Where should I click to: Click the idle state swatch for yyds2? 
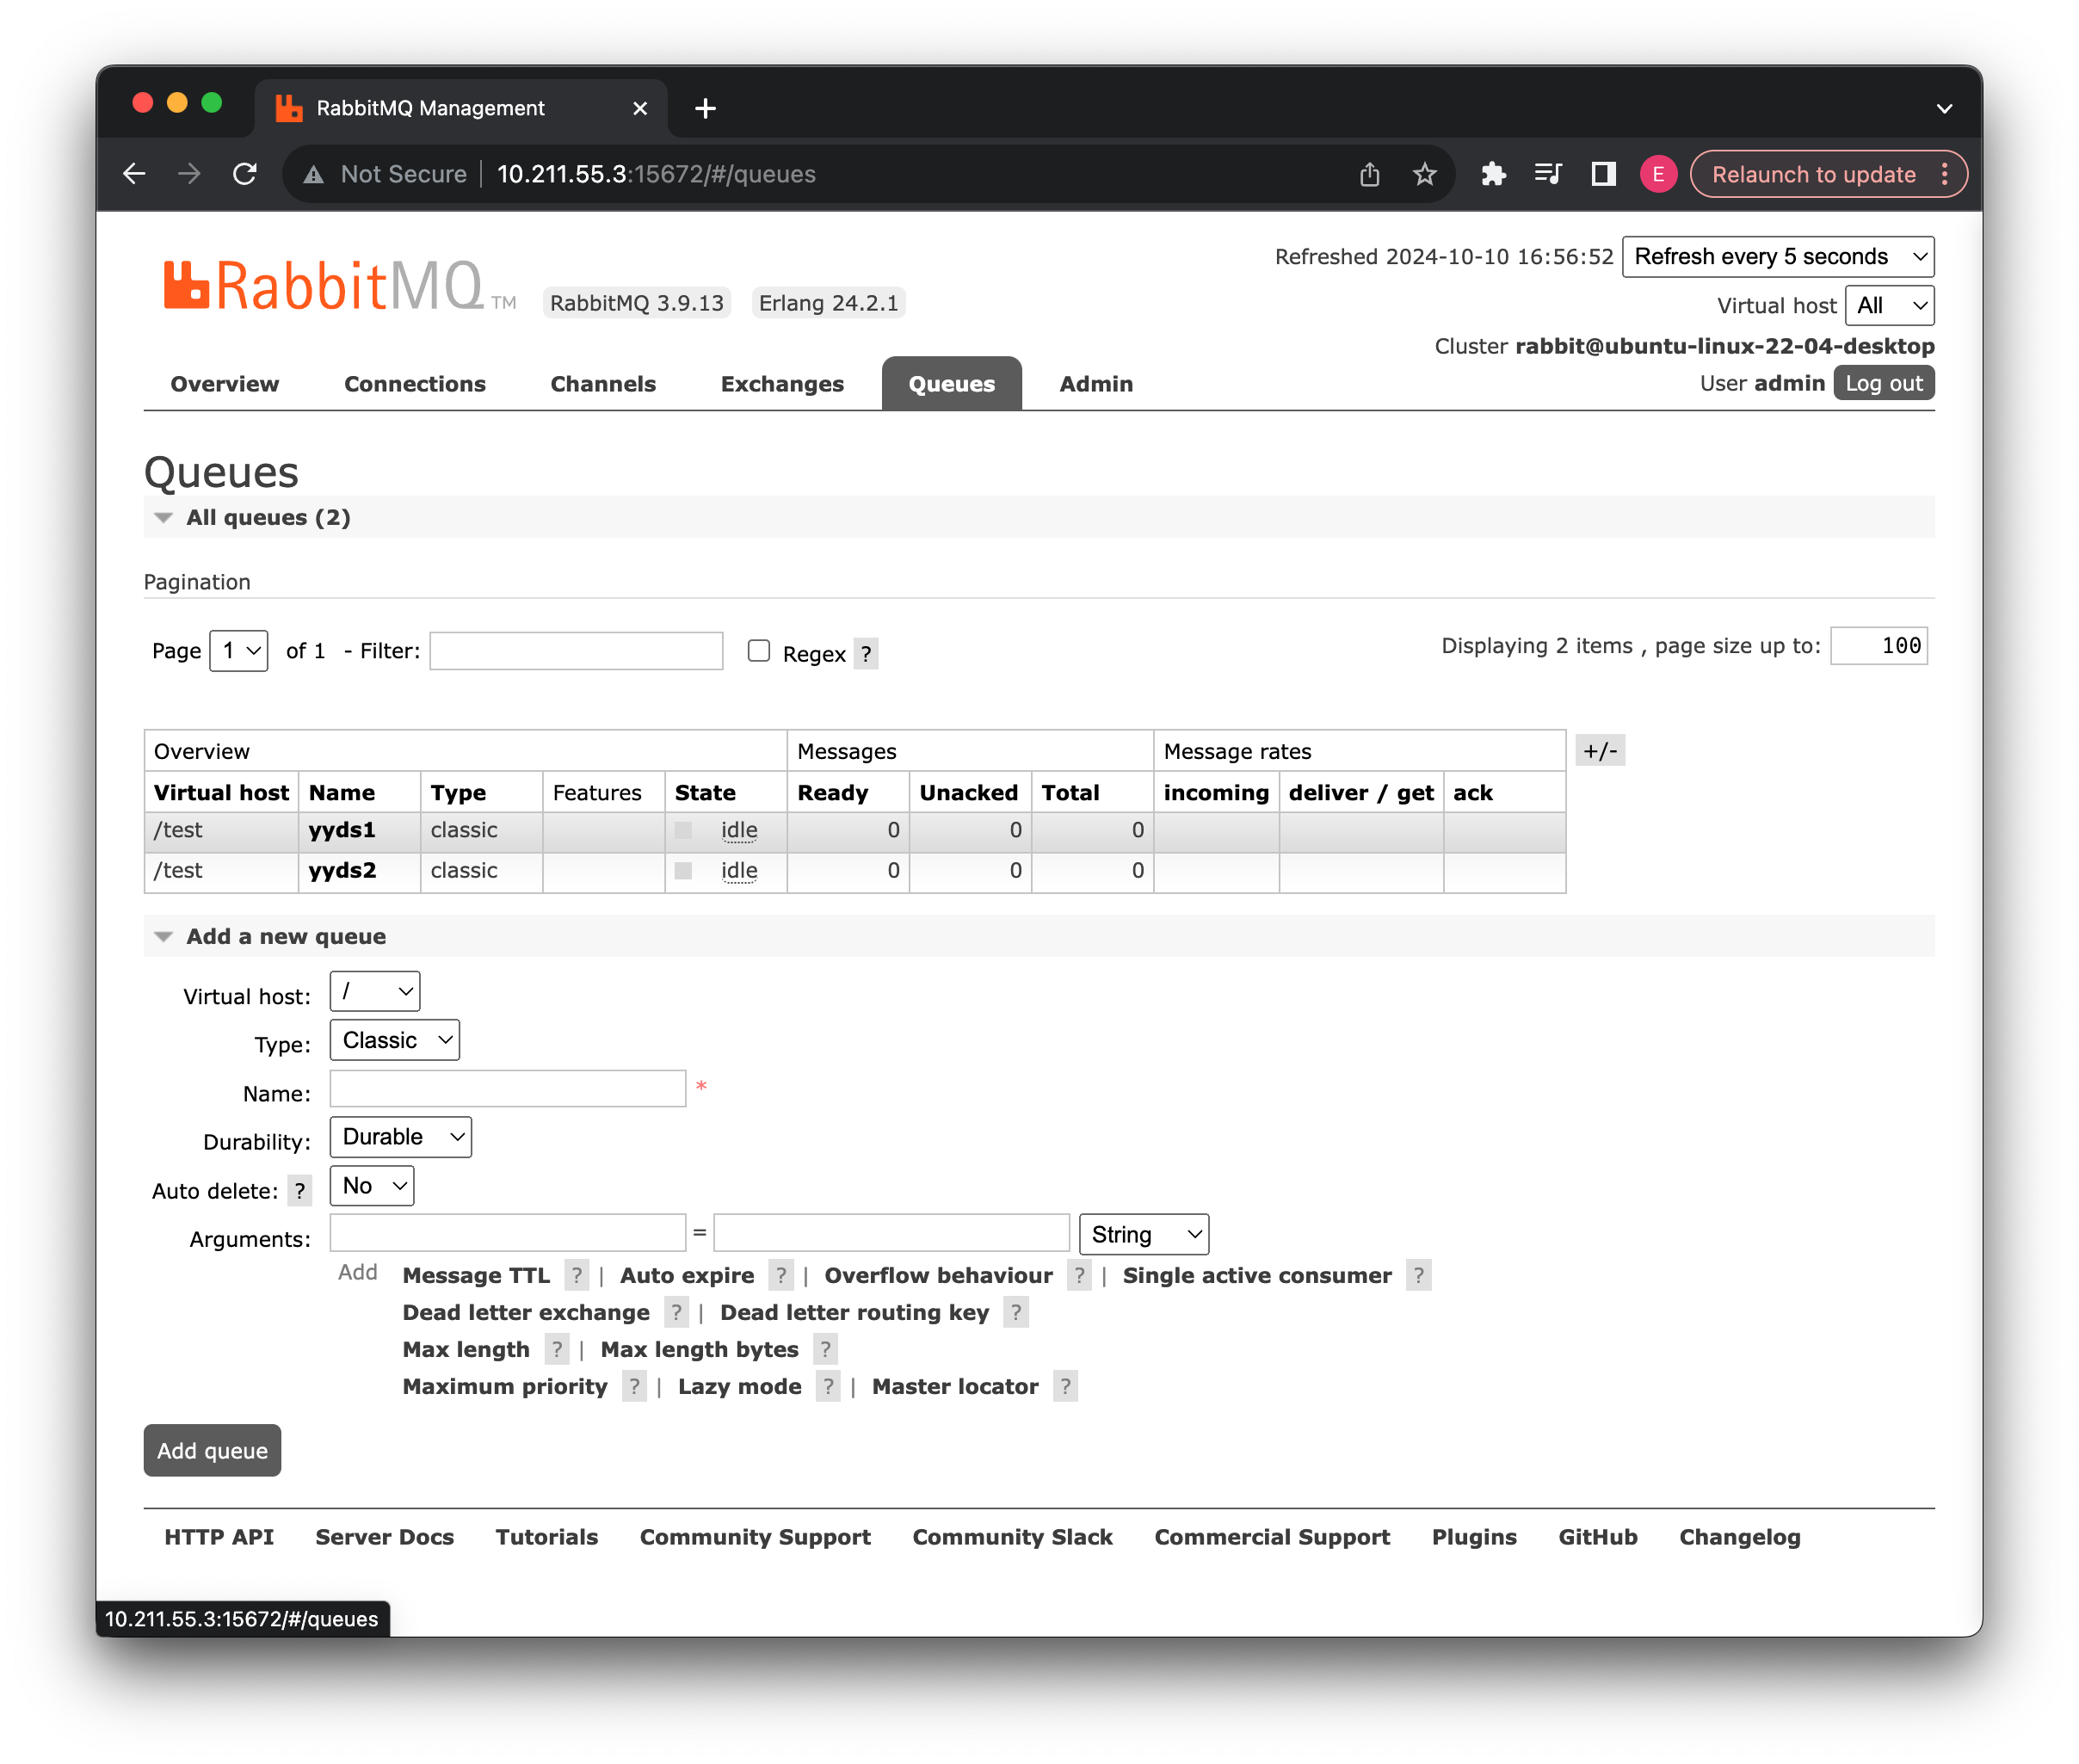(684, 871)
